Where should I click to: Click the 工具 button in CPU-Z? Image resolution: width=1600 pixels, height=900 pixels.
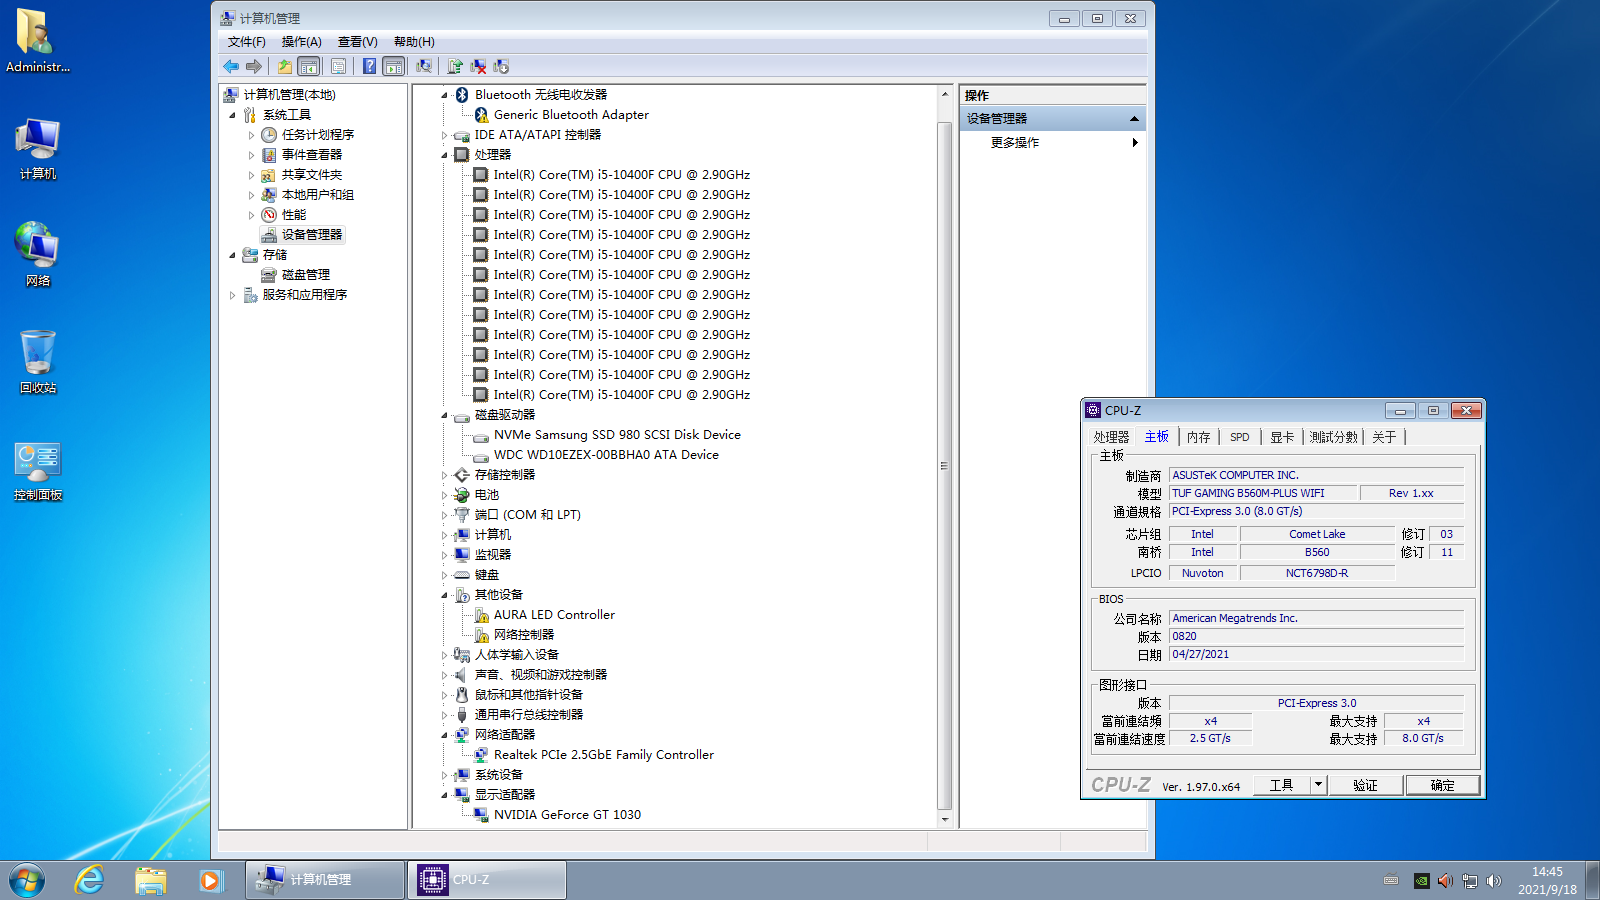click(x=1282, y=785)
